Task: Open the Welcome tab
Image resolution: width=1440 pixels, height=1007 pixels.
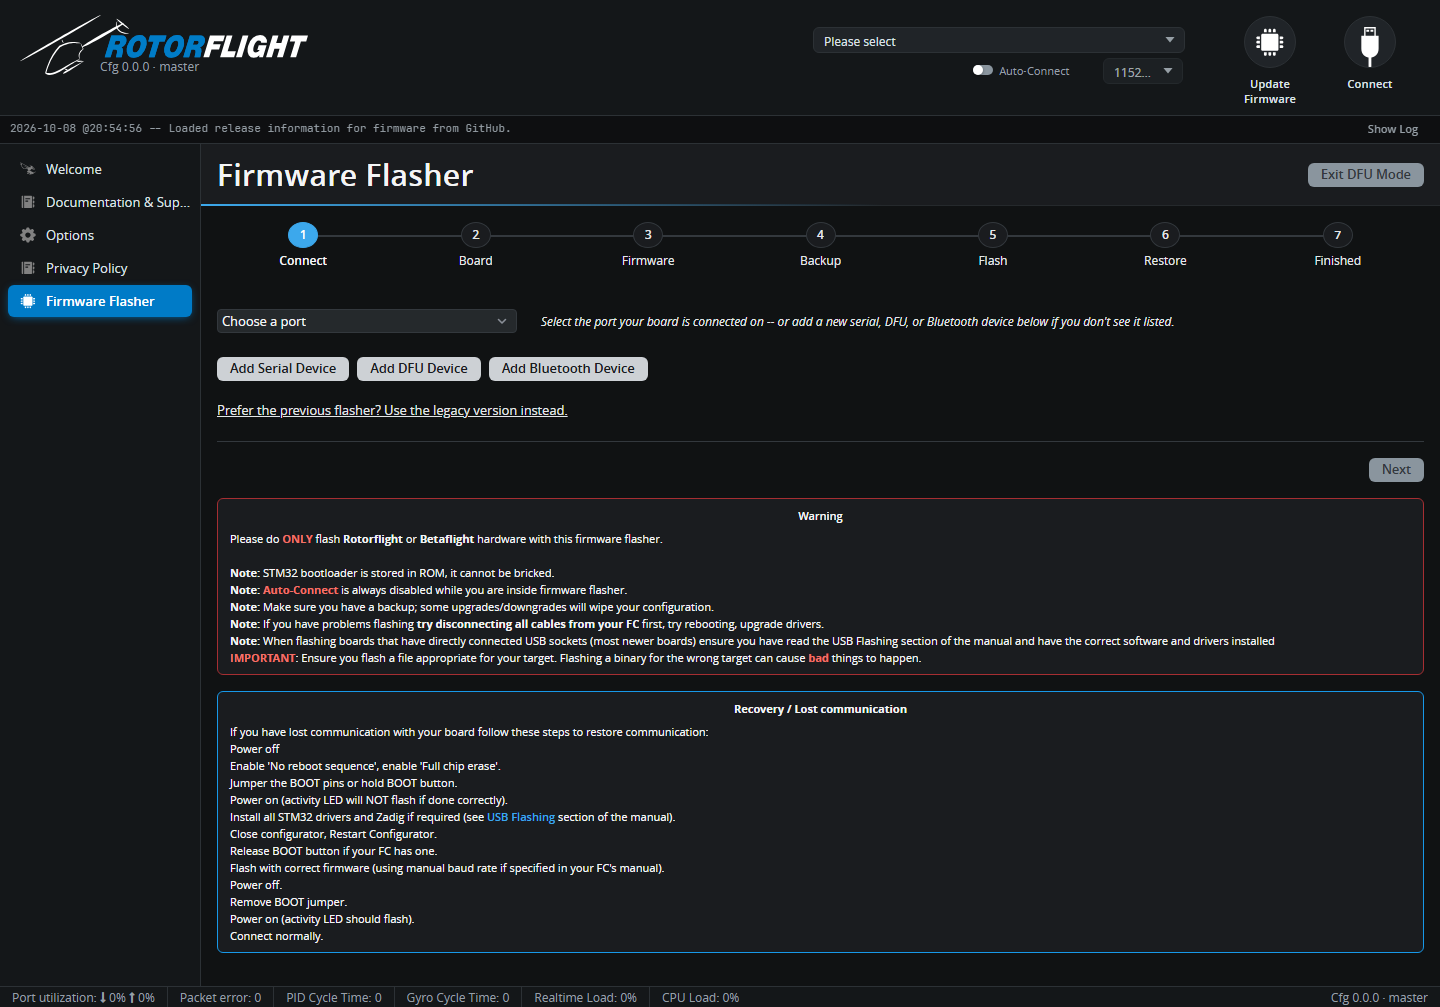Action: [x=100, y=169]
